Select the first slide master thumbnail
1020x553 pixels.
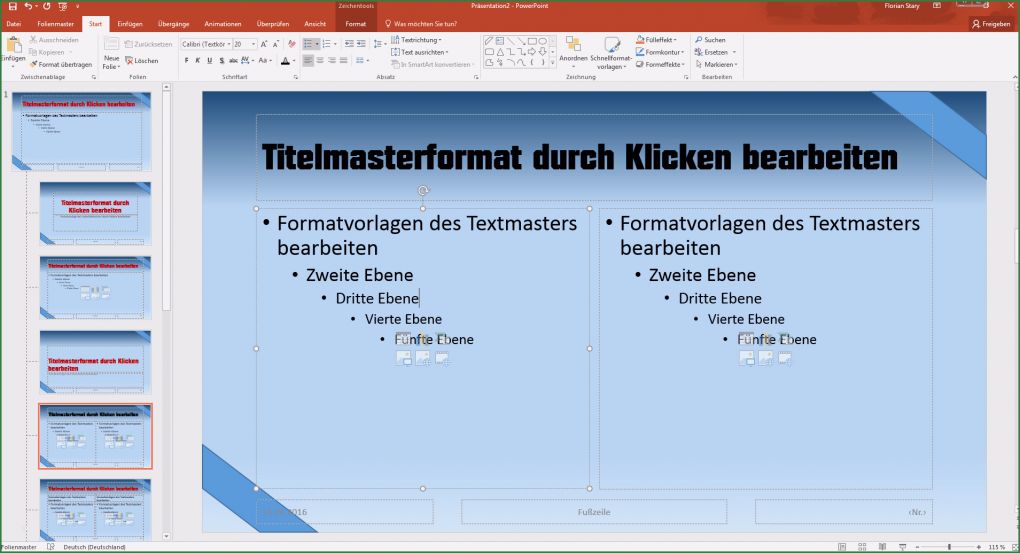pos(82,130)
